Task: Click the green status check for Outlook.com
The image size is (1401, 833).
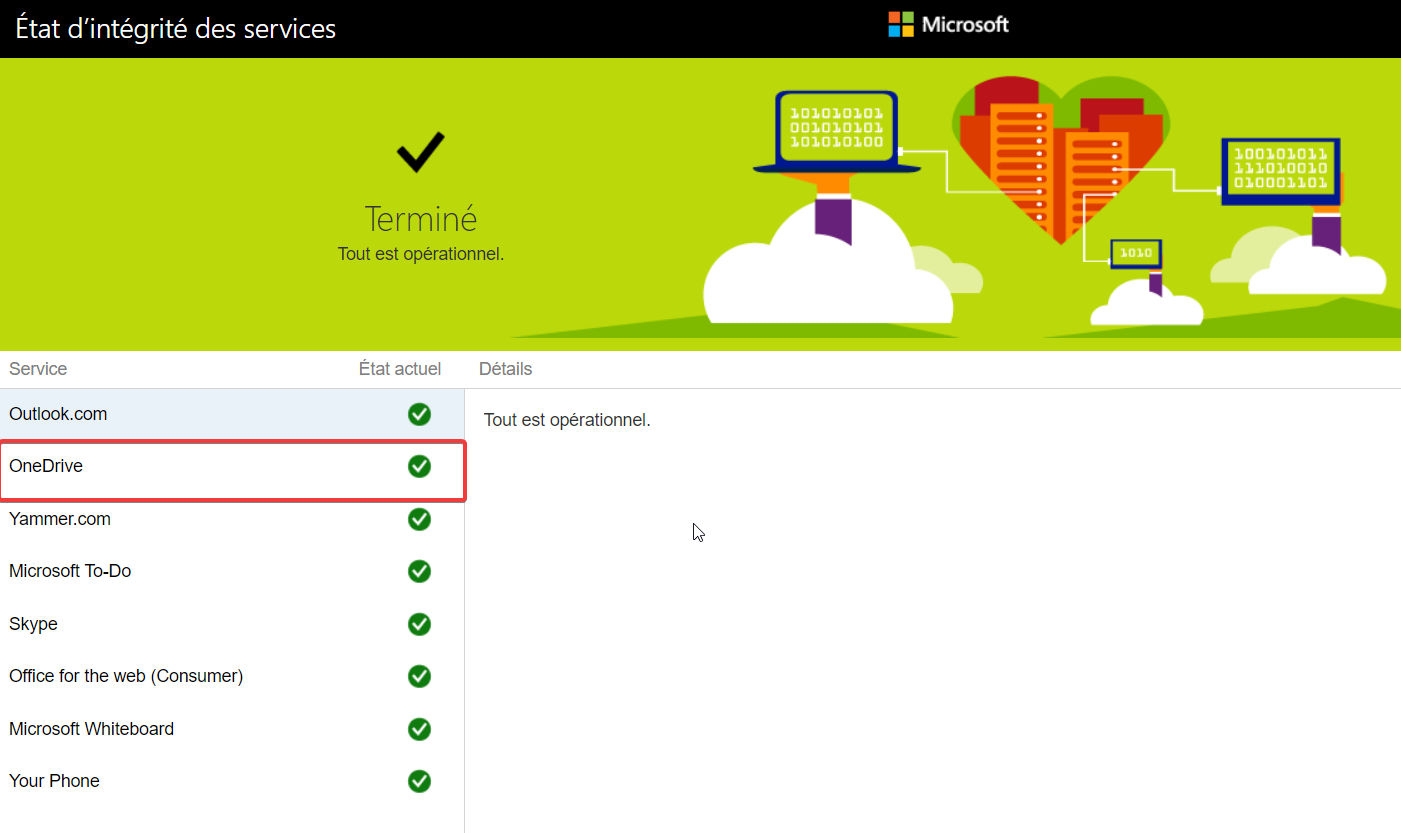Action: tap(420, 414)
